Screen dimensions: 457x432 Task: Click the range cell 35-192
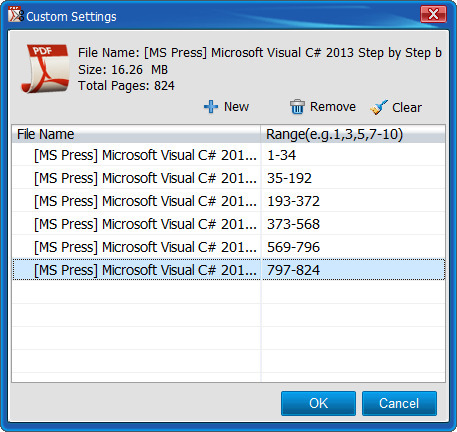[353, 178]
